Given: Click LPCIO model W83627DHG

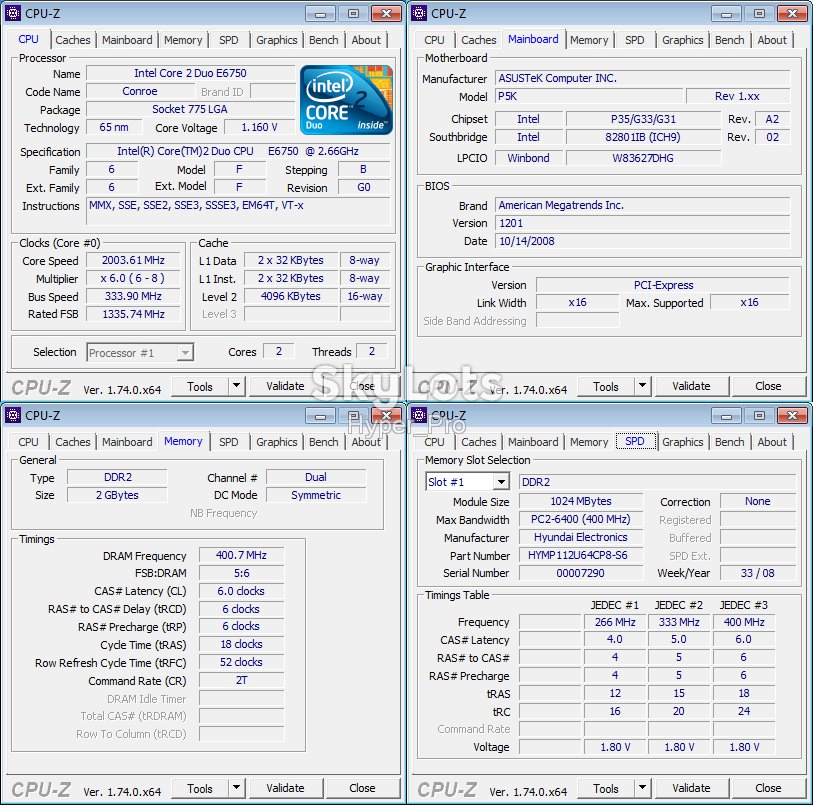Looking at the screenshot, I should [x=643, y=158].
